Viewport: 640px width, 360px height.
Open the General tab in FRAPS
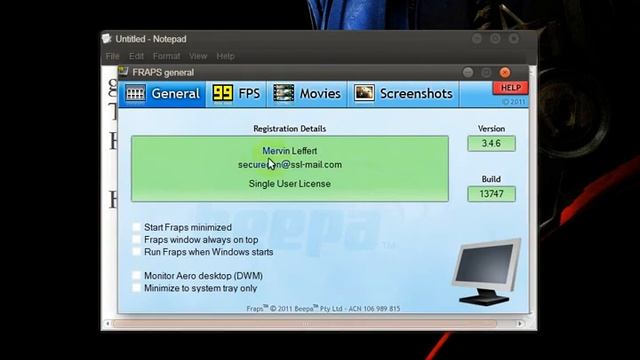click(162, 94)
